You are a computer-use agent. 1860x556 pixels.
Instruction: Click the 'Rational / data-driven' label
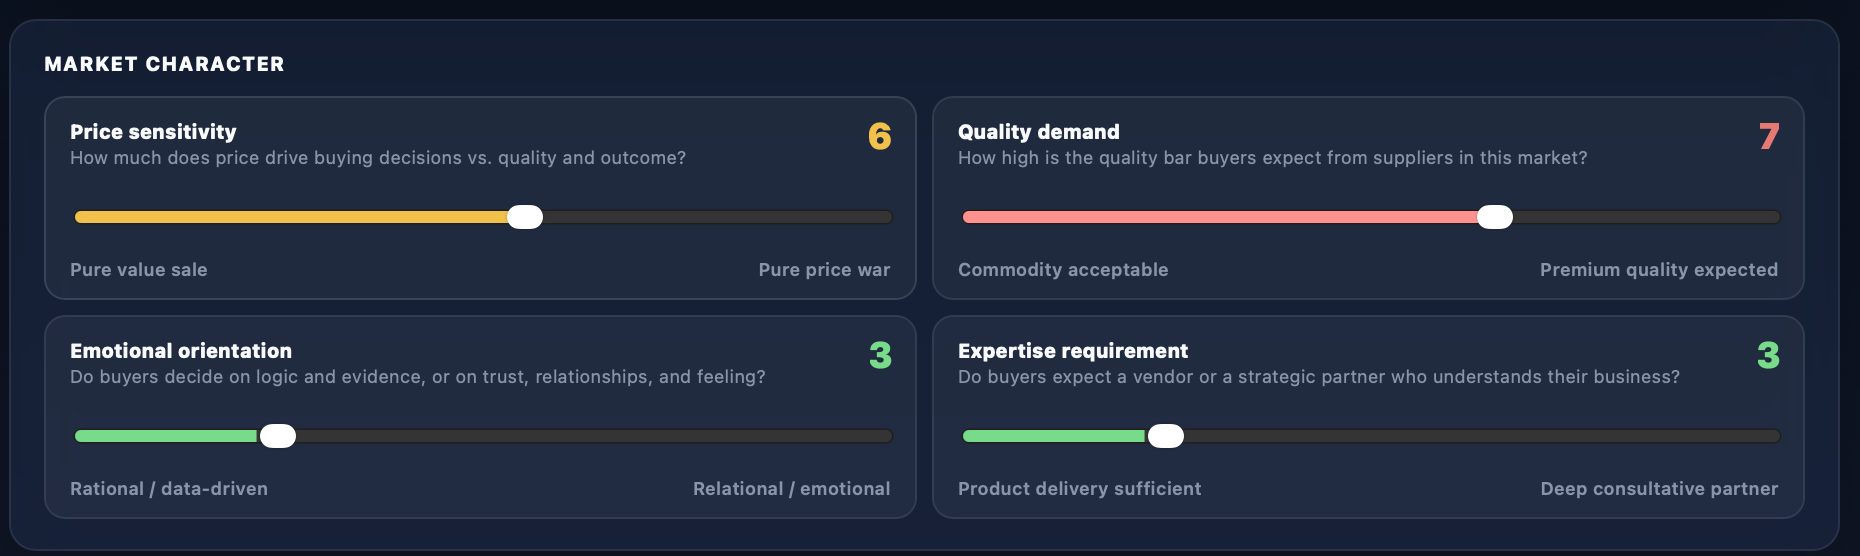click(x=169, y=489)
